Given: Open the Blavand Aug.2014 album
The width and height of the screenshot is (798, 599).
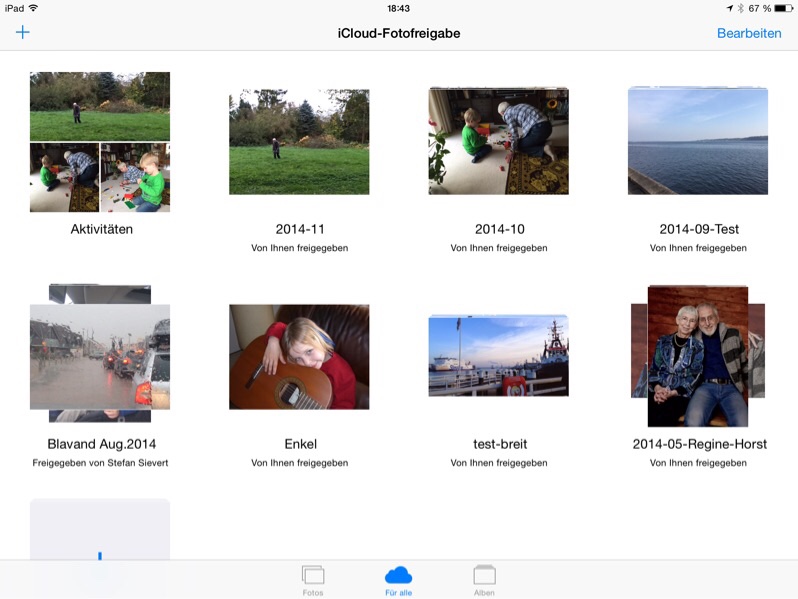Looking at the screenshot, I should [x=99, y=355].
